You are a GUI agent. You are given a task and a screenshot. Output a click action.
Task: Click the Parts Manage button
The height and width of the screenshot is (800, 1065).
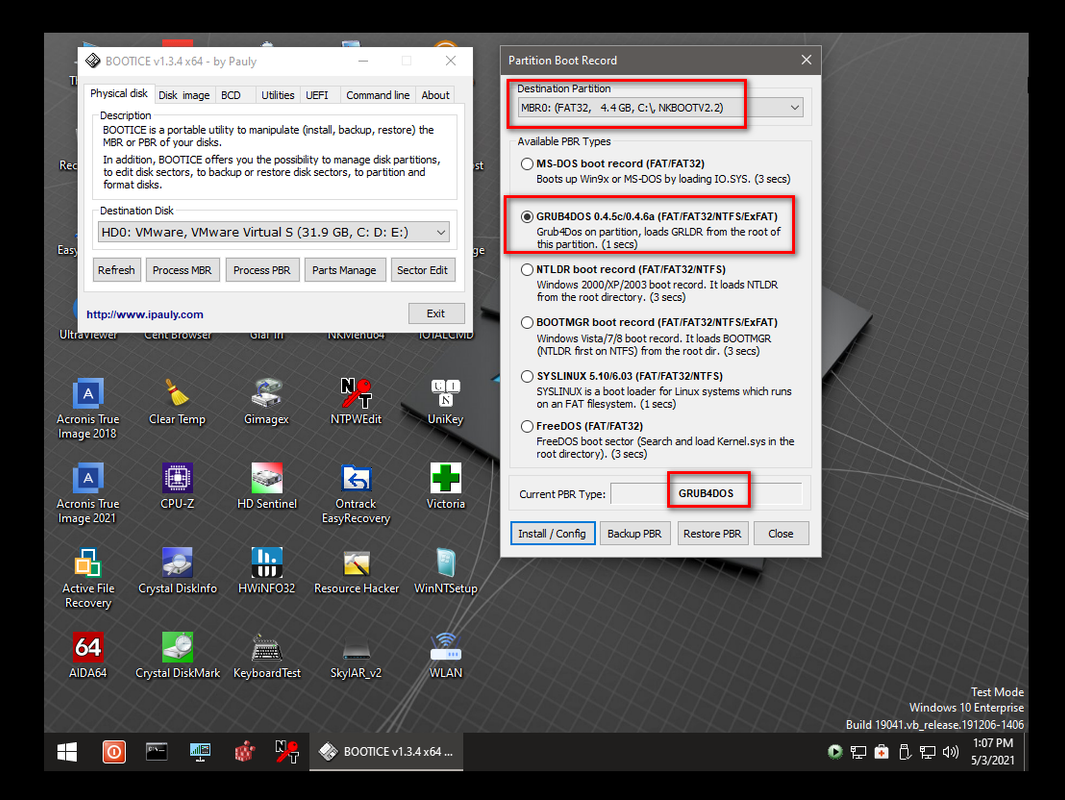click(344, 270)
